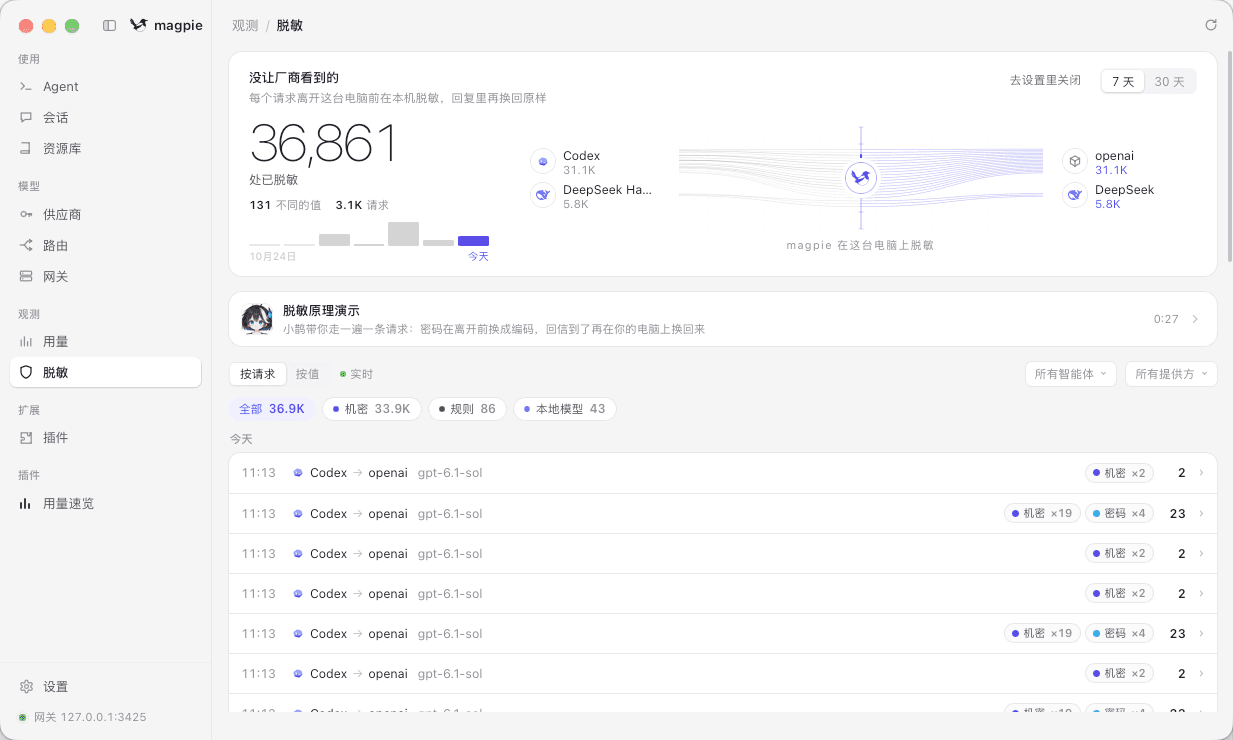Click the openai cube icon in flow chart

1075,161
